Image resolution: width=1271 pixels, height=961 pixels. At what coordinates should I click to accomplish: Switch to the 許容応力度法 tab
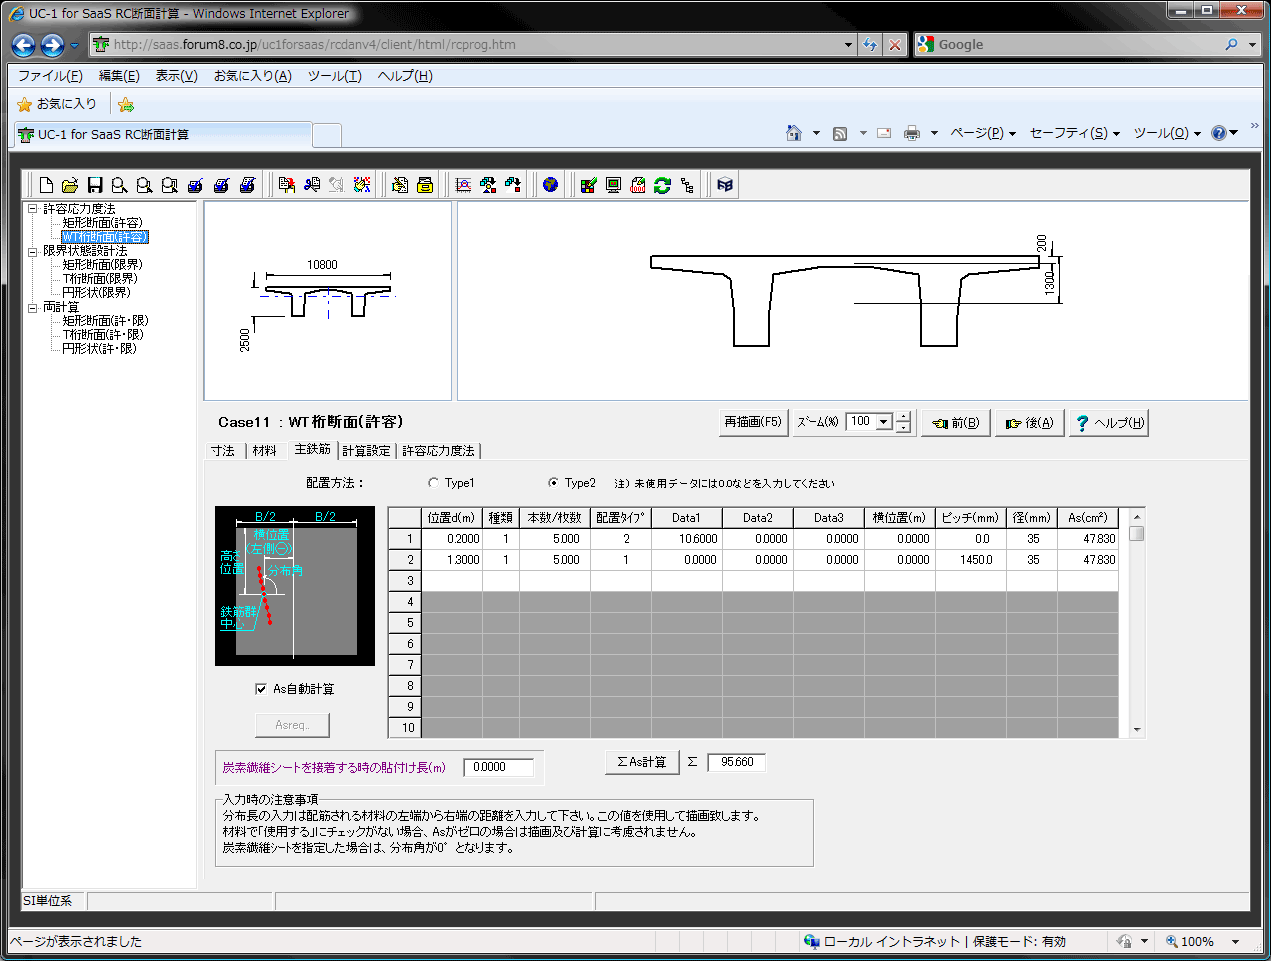[x=438, y=451]
